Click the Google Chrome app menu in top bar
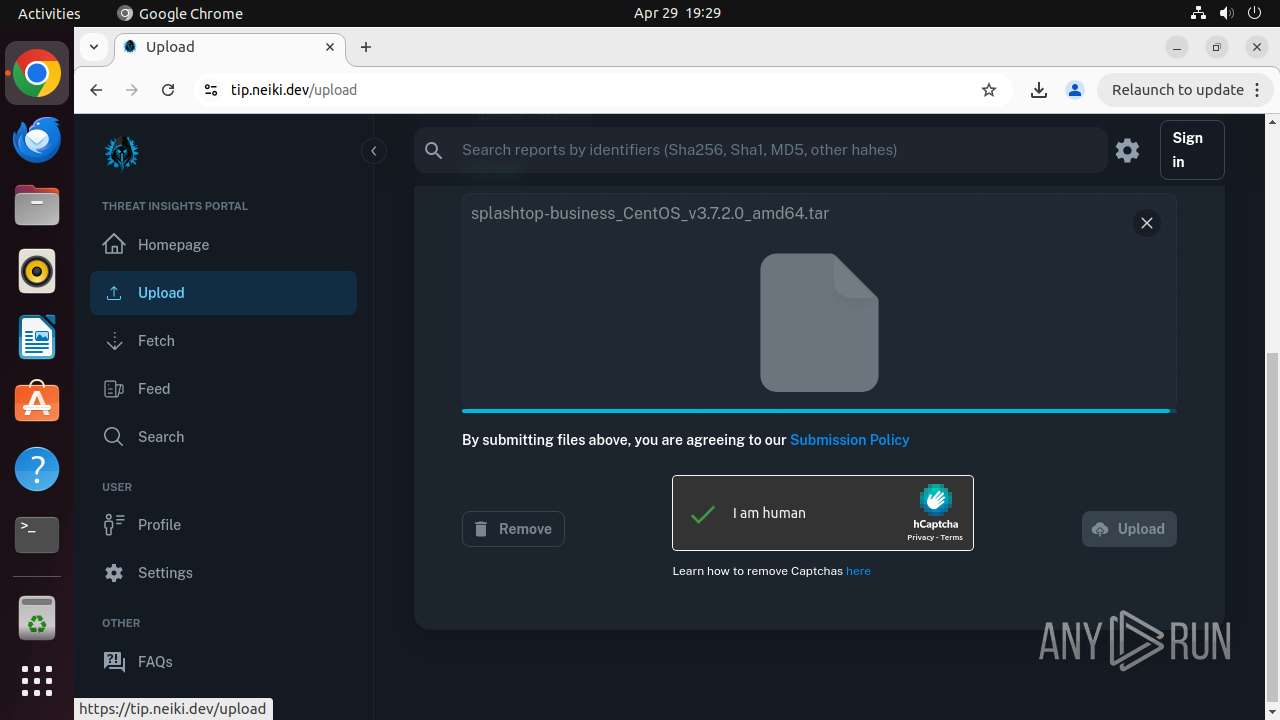The width and height of the screenshot is (1280, 720). point(180,13)
